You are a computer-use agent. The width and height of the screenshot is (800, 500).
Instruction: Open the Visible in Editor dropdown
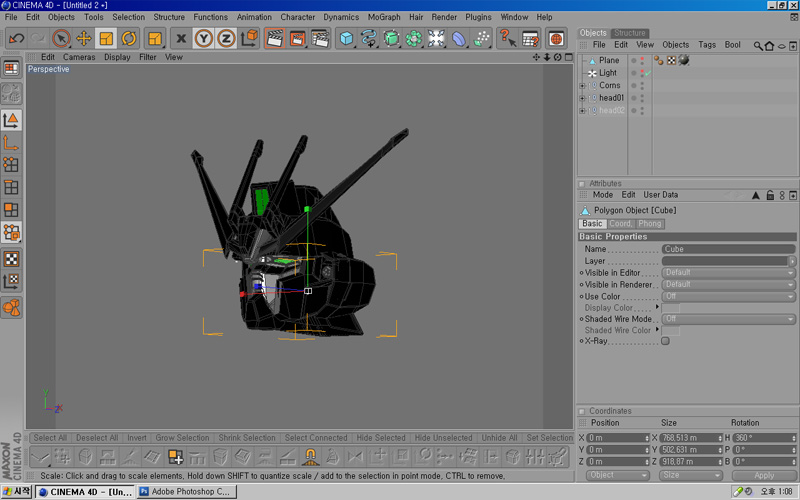click(729, 272)
